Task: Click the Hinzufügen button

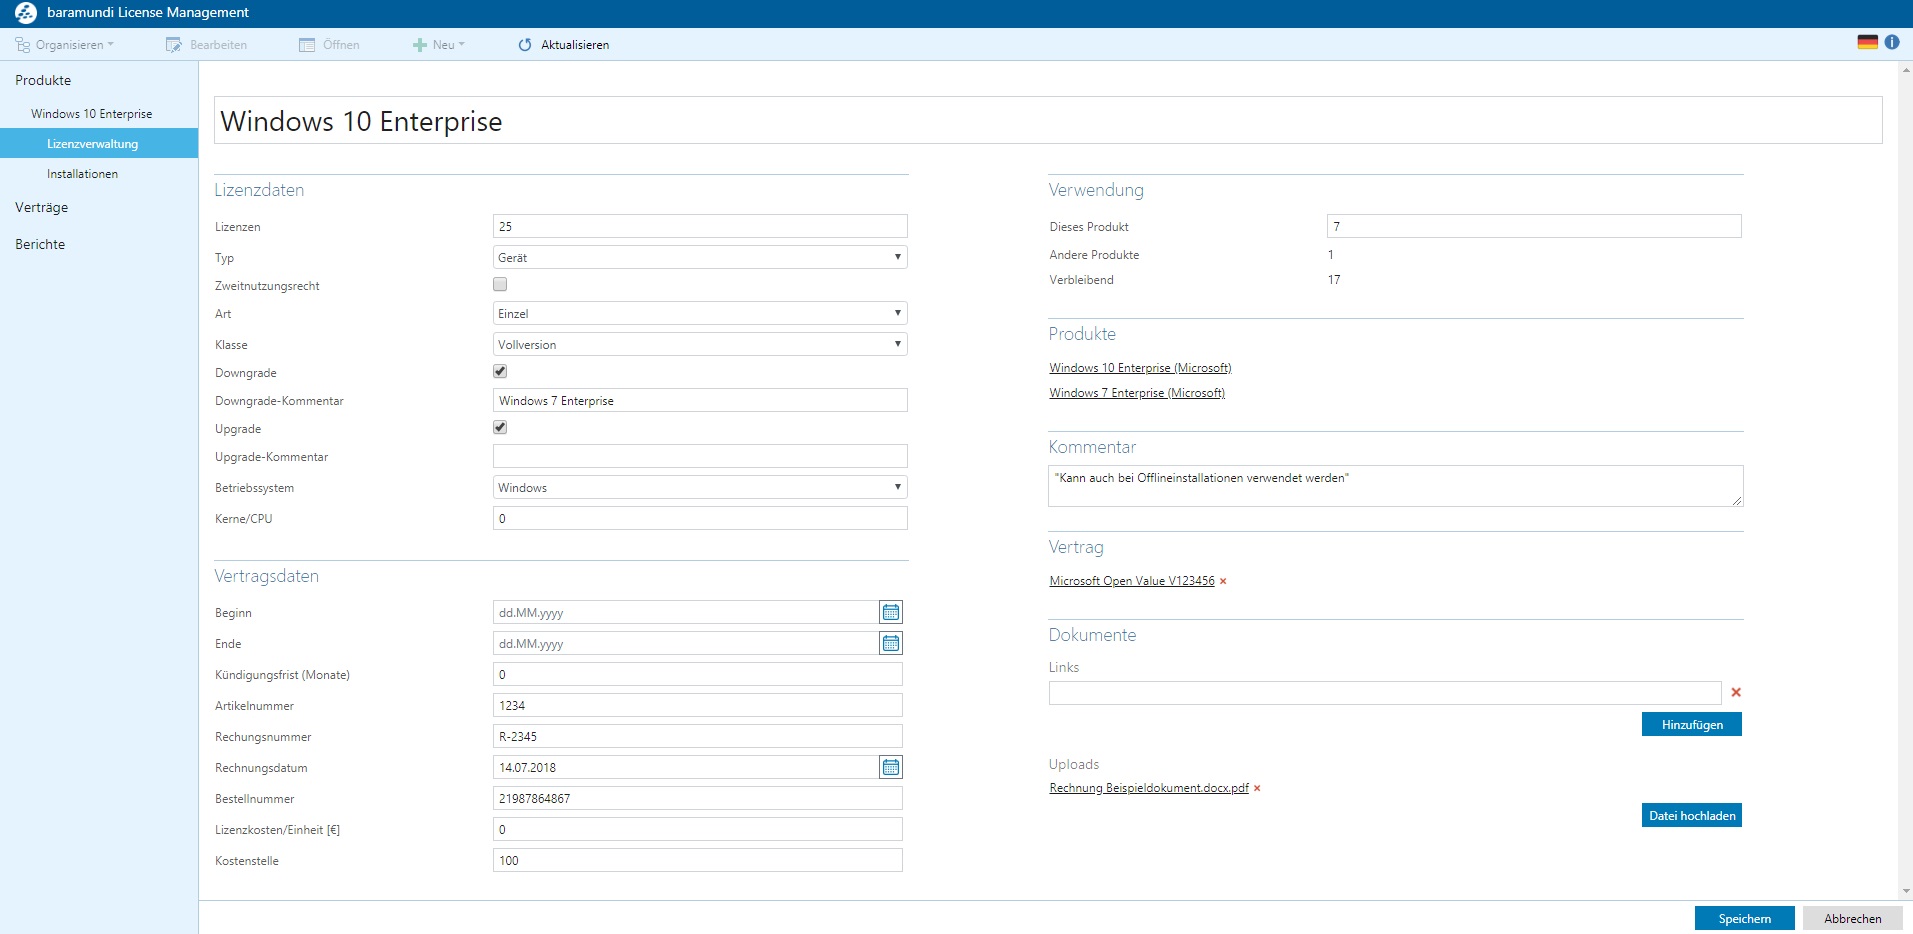Action: [1692, 724]
